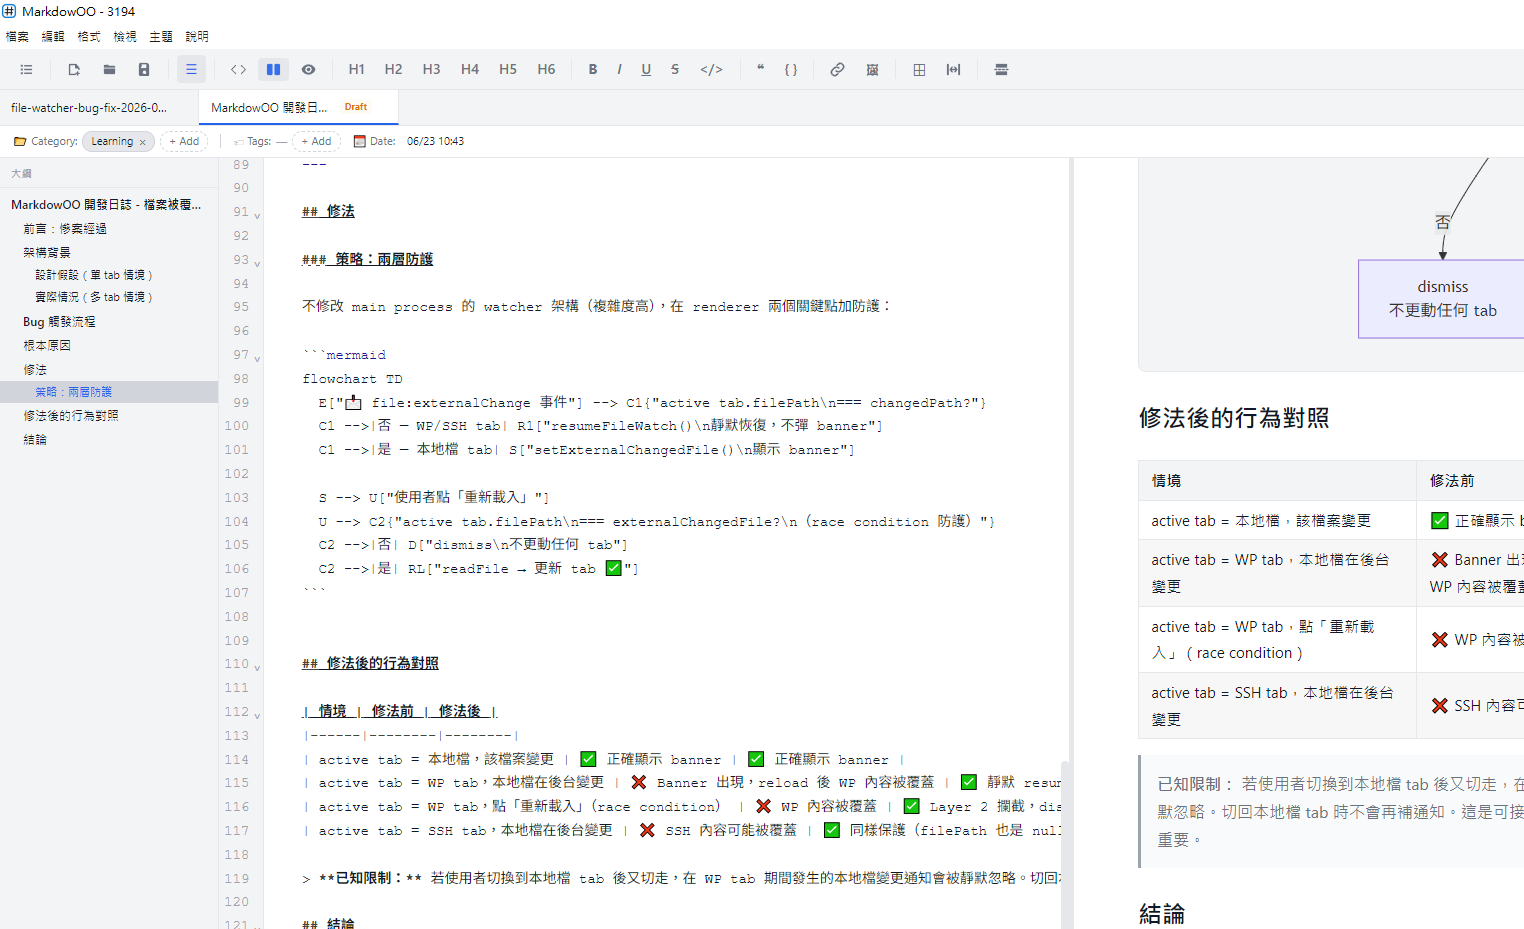Apply H6 heading format
This screenshot has width=1524, height=929.
coord(546,70)
